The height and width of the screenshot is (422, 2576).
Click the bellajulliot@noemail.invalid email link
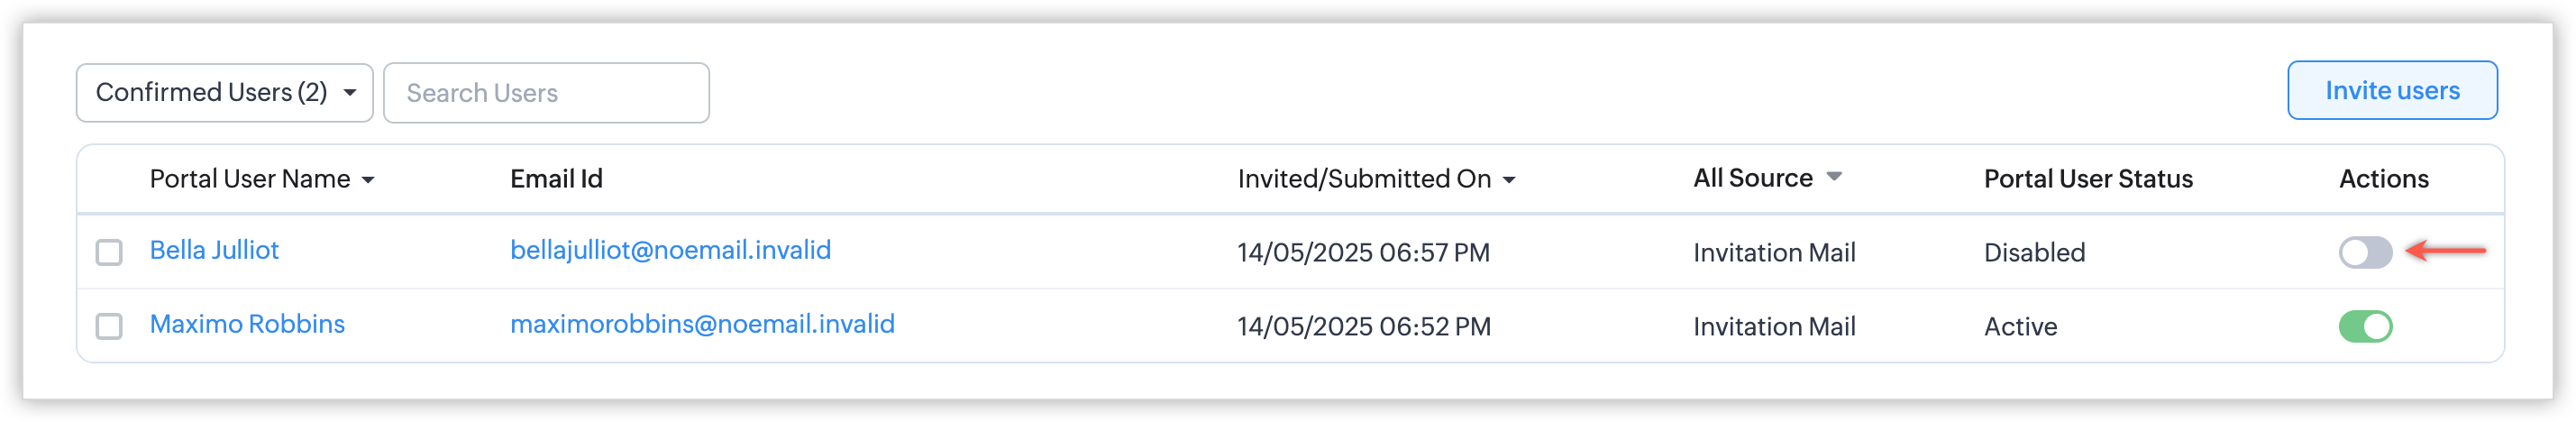click(x=670, y=250)
